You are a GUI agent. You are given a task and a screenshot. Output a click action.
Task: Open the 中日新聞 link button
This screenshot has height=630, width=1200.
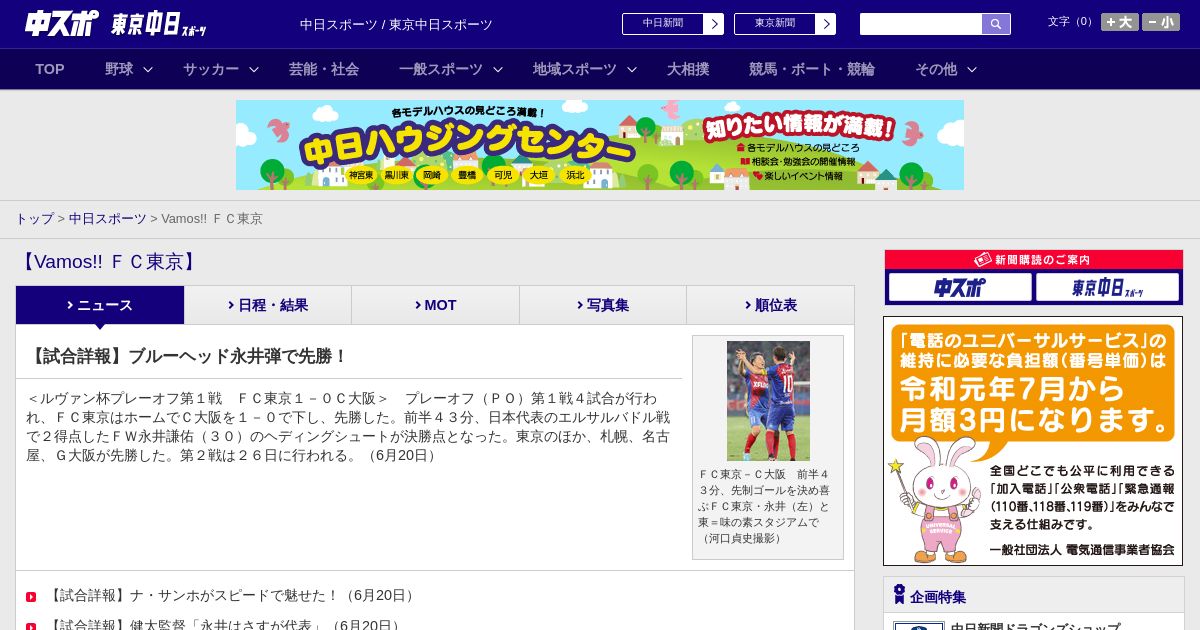point(663,24)
